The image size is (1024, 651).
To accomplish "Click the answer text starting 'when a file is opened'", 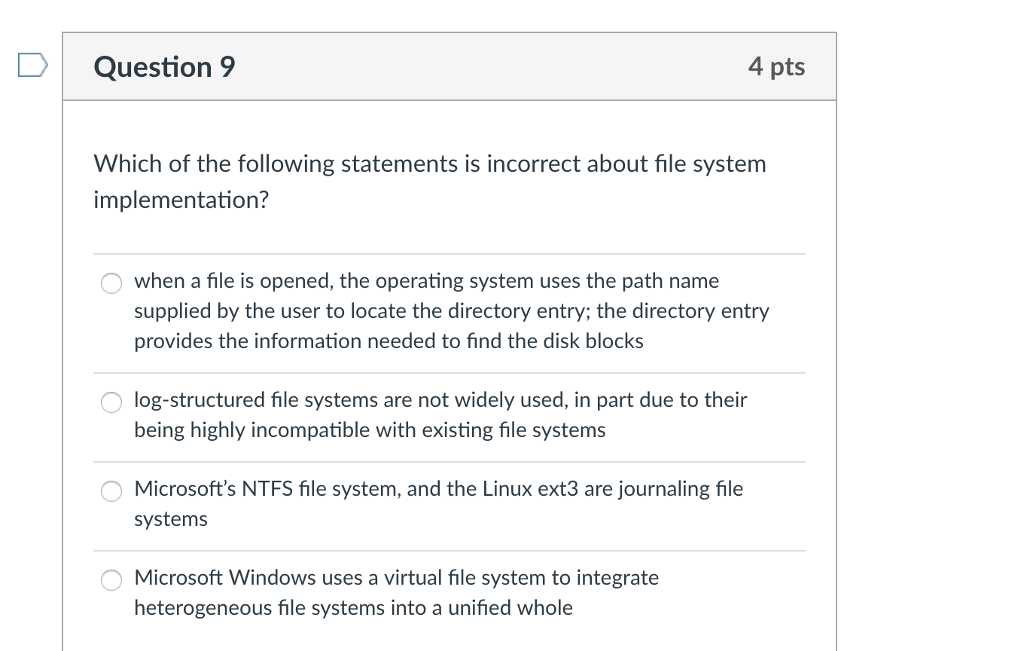I will click(451, 311).
